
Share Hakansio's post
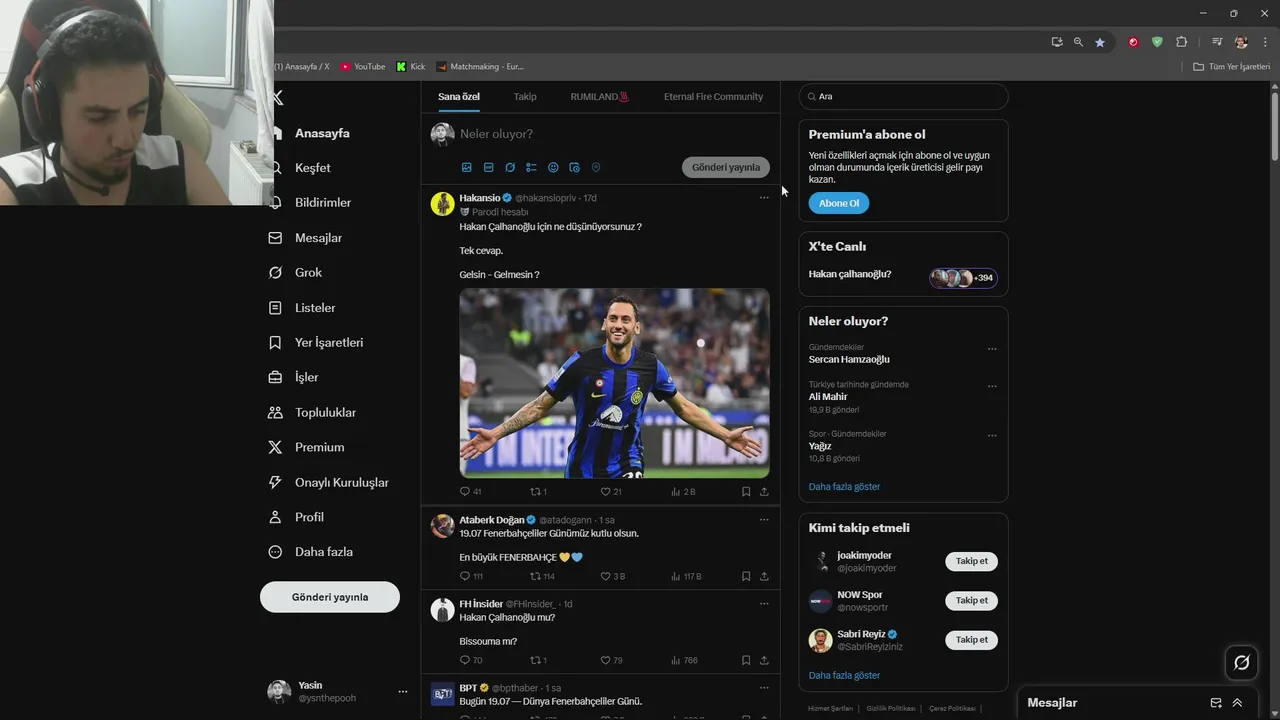pos(764,492)
